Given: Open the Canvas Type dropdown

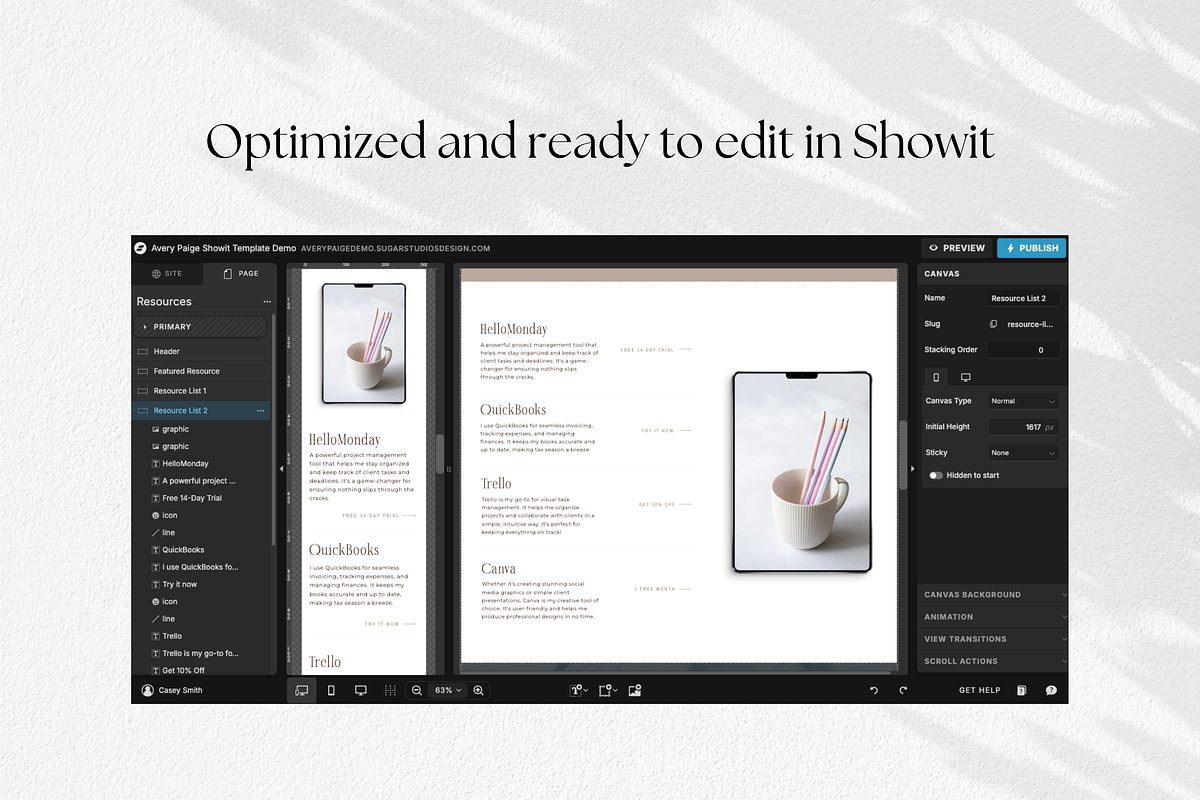Looking at the screenshot, I should point(1023,401).
